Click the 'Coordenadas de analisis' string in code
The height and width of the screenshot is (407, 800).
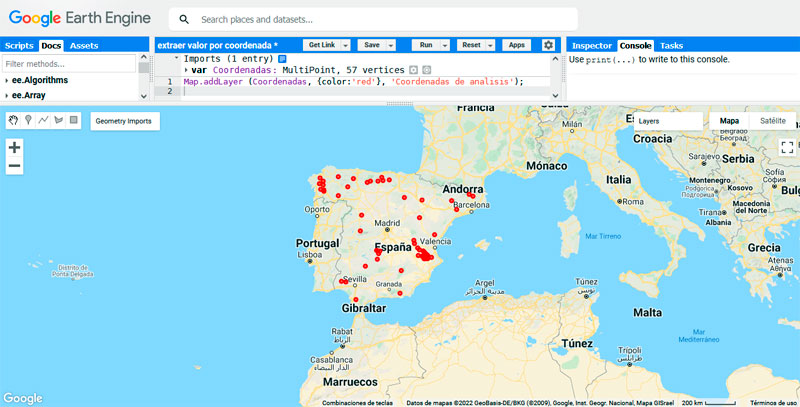point(453,82)
